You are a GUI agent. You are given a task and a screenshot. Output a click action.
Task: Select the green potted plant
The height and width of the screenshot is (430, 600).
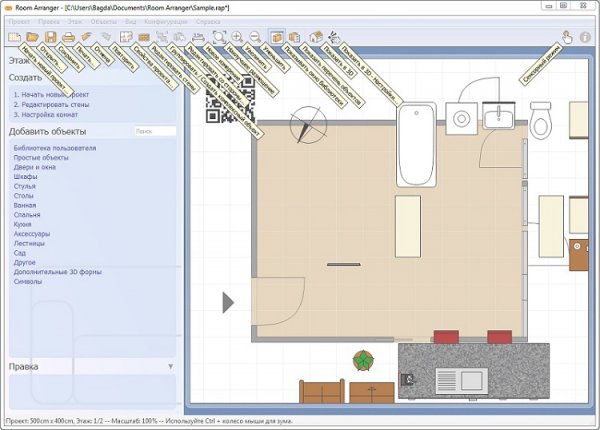363,360
